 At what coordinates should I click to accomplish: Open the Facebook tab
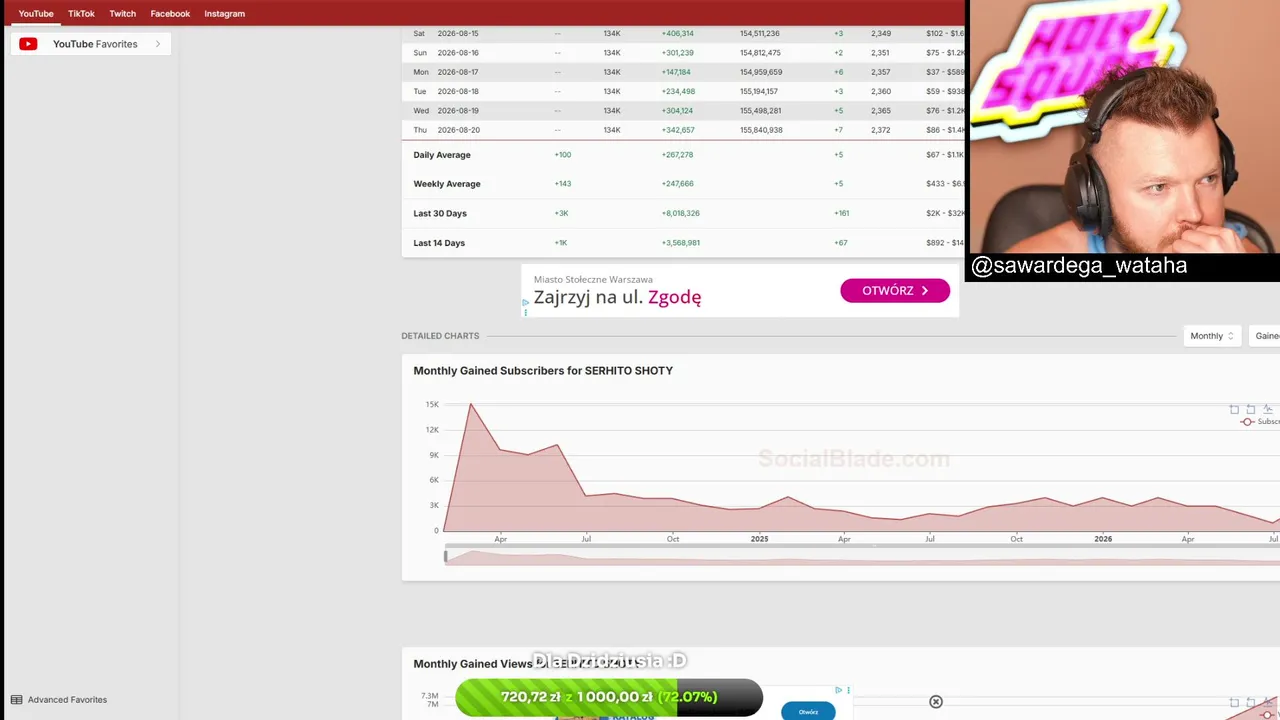tap(170, 14)
